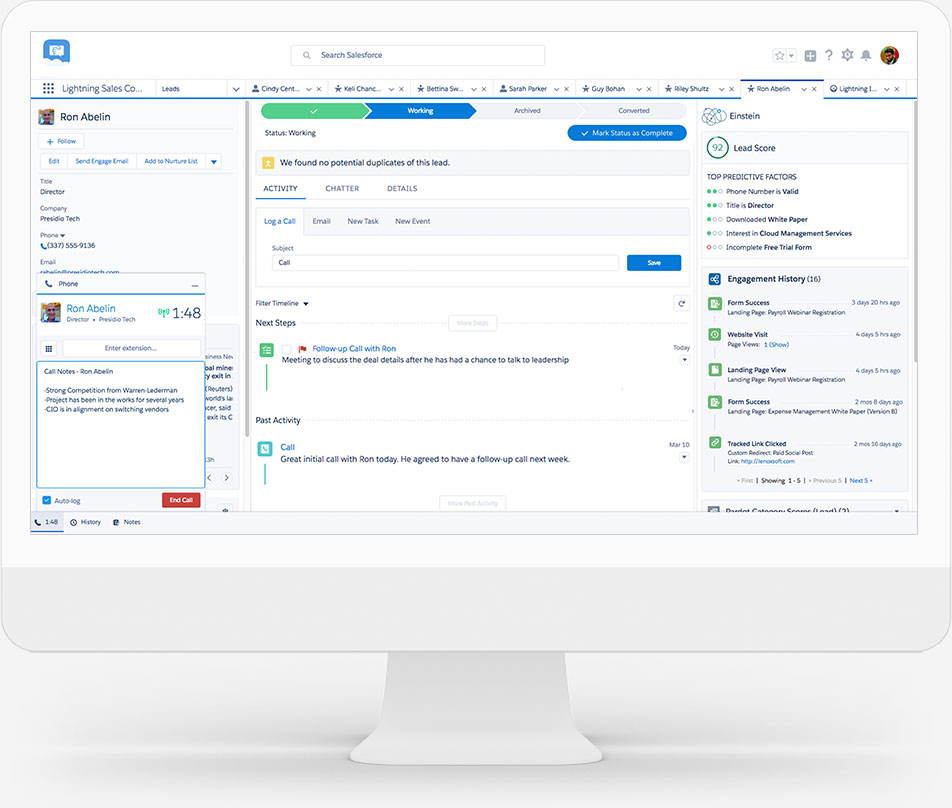952x808 pixels.
Task: Switch to the Chatter tab
Action: tap(342, 188)
